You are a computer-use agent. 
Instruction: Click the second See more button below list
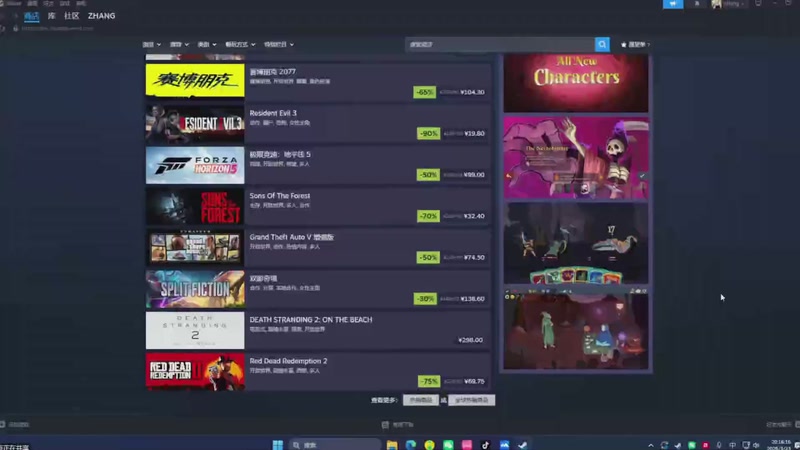(x=471, y=400)
